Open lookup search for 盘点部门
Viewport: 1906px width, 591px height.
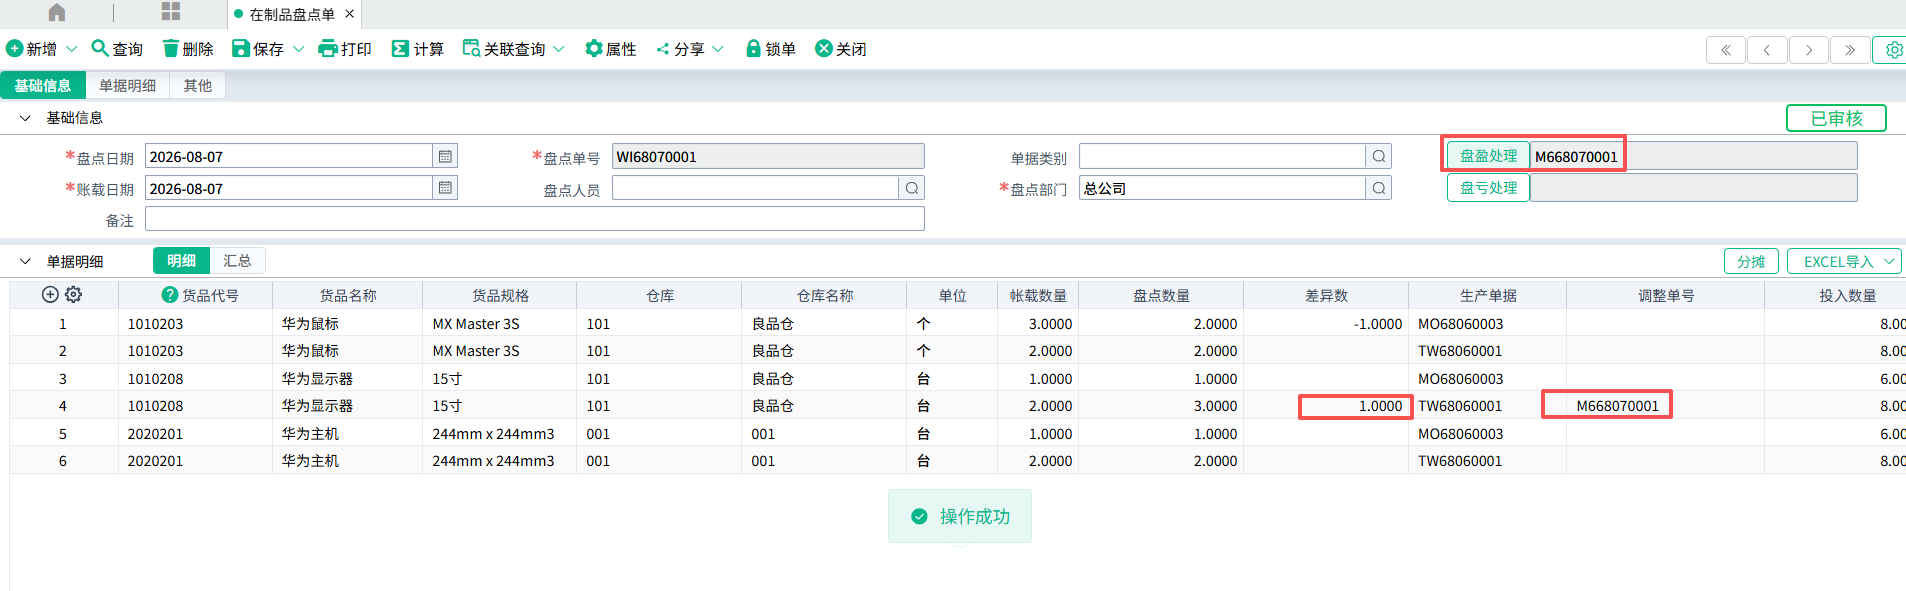tap(1379, 188)
